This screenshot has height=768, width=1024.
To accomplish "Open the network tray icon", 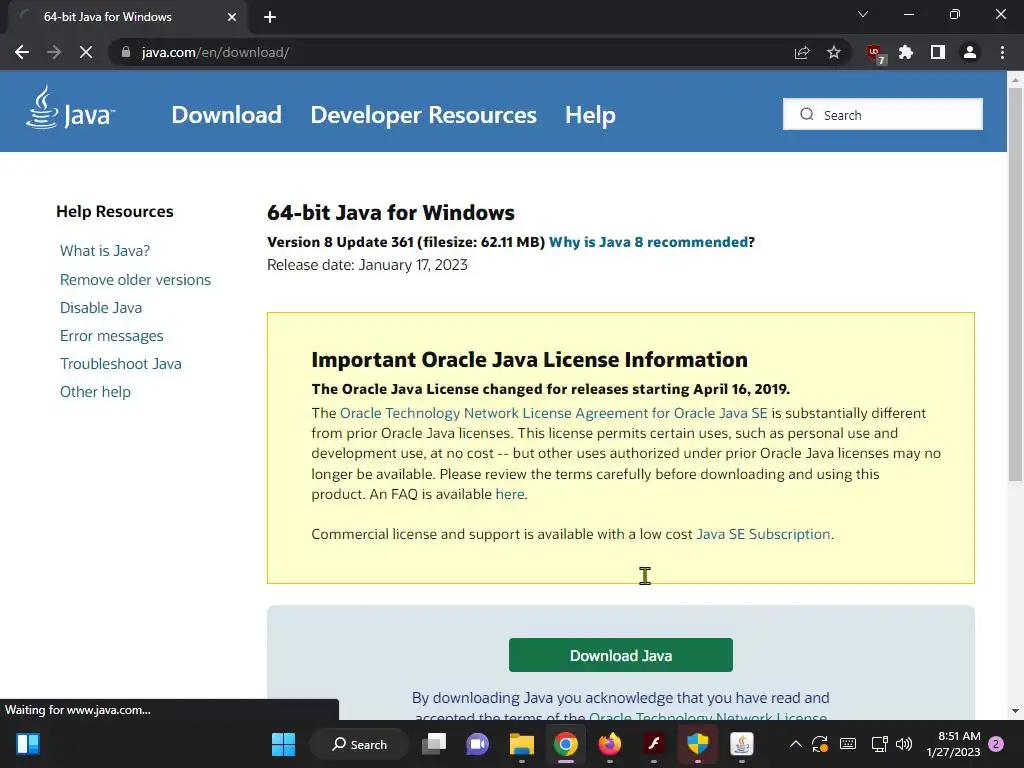I will [x=879, y=744].
